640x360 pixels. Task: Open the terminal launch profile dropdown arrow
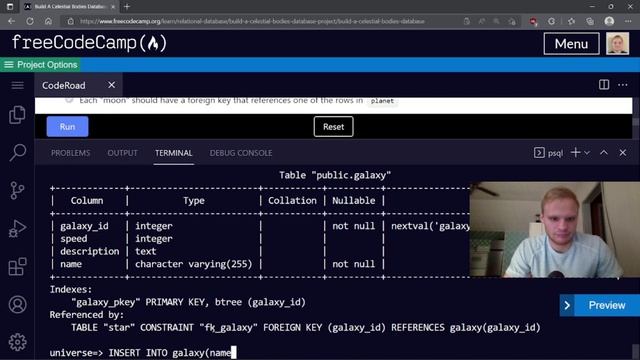click(x=587, y=153)
